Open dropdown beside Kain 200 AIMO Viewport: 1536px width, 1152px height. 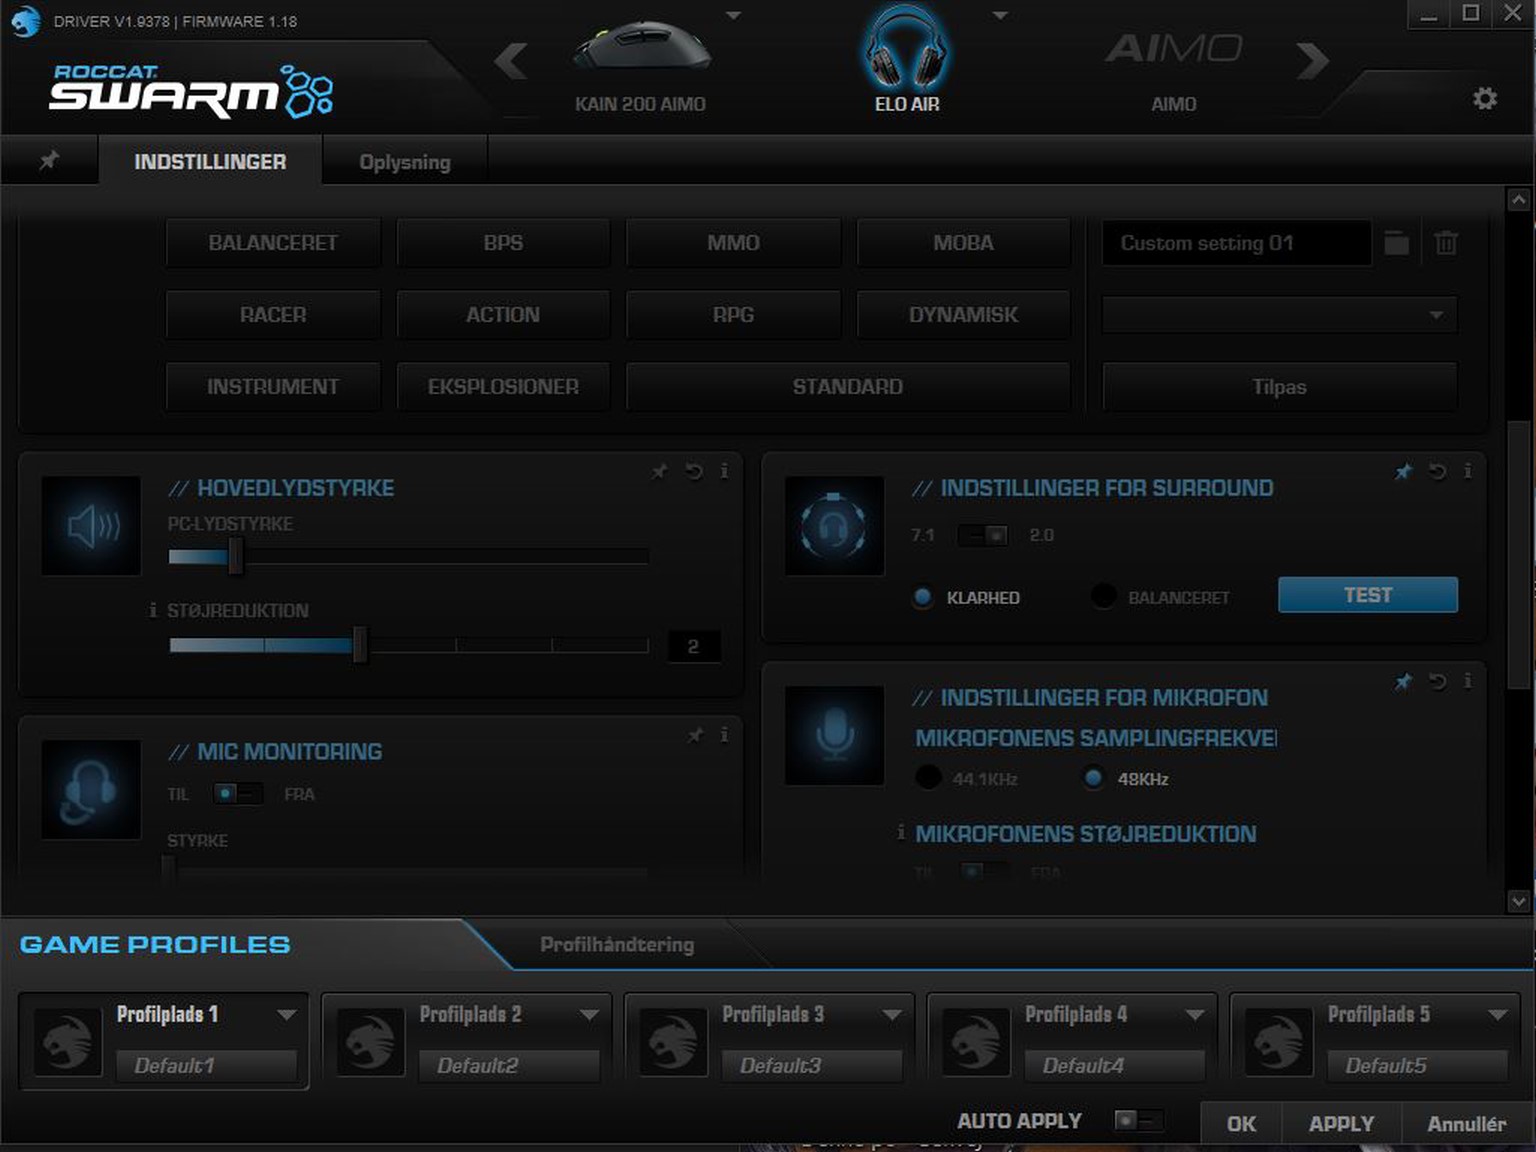click(x=734, y=16)
